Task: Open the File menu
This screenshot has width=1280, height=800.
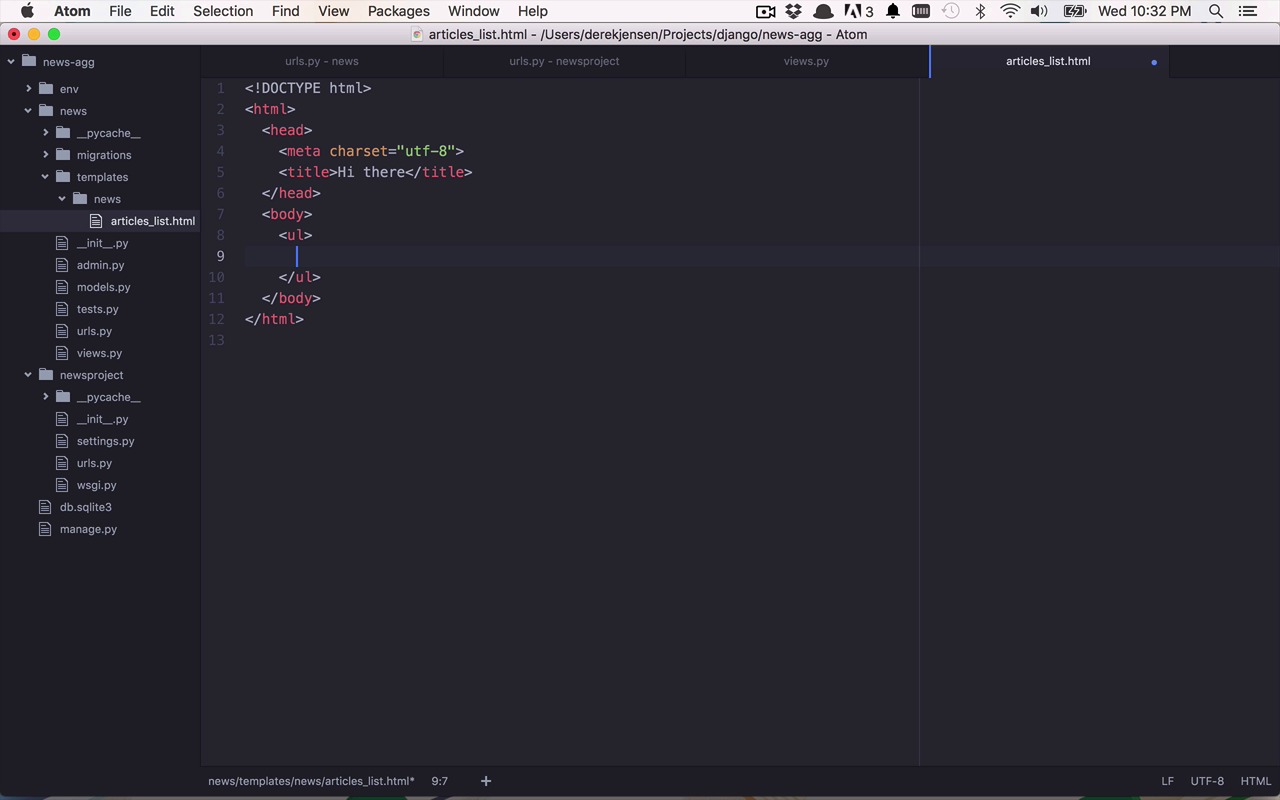Action: click(x=120, y=11)
